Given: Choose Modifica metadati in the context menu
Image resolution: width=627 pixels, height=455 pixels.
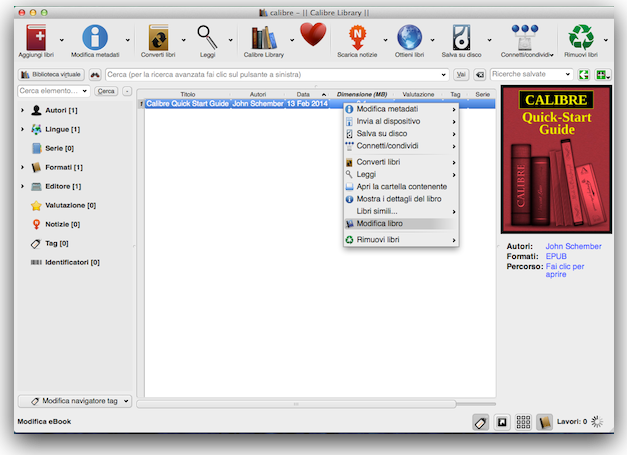Looking at the screenshot, I should [x=401, y=109].
